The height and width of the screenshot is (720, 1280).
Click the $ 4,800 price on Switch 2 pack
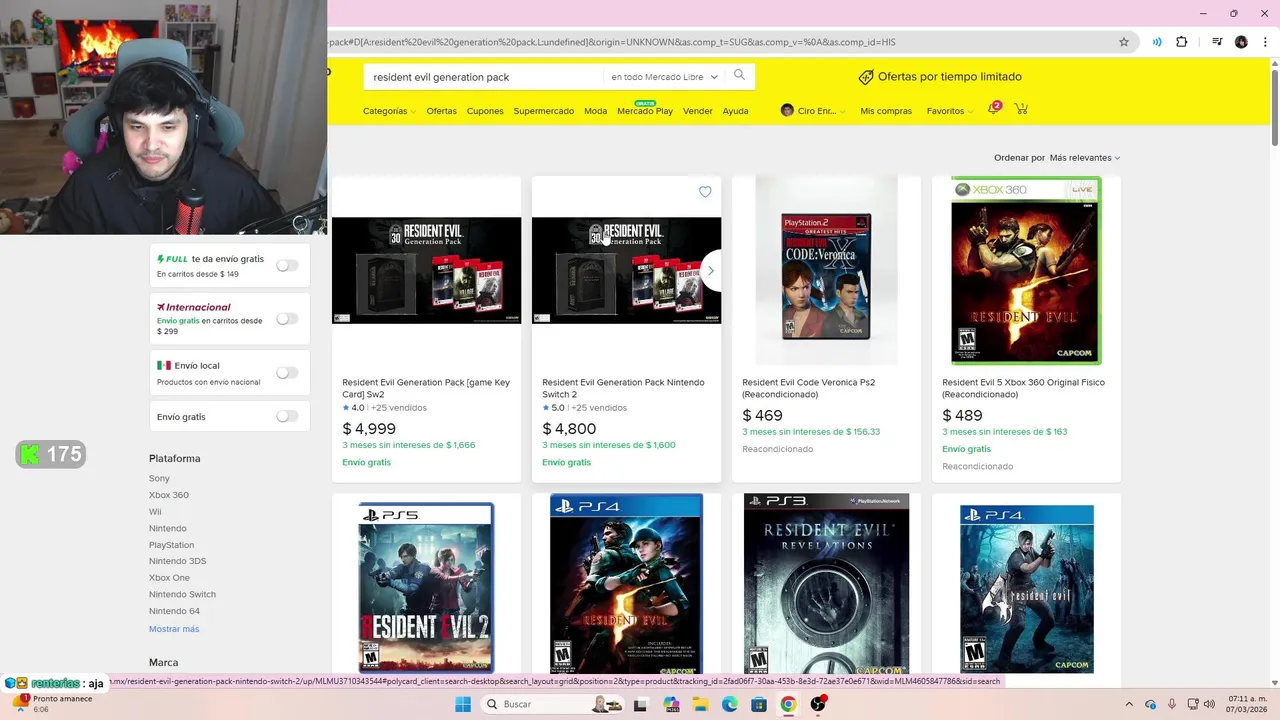point(569,429)
